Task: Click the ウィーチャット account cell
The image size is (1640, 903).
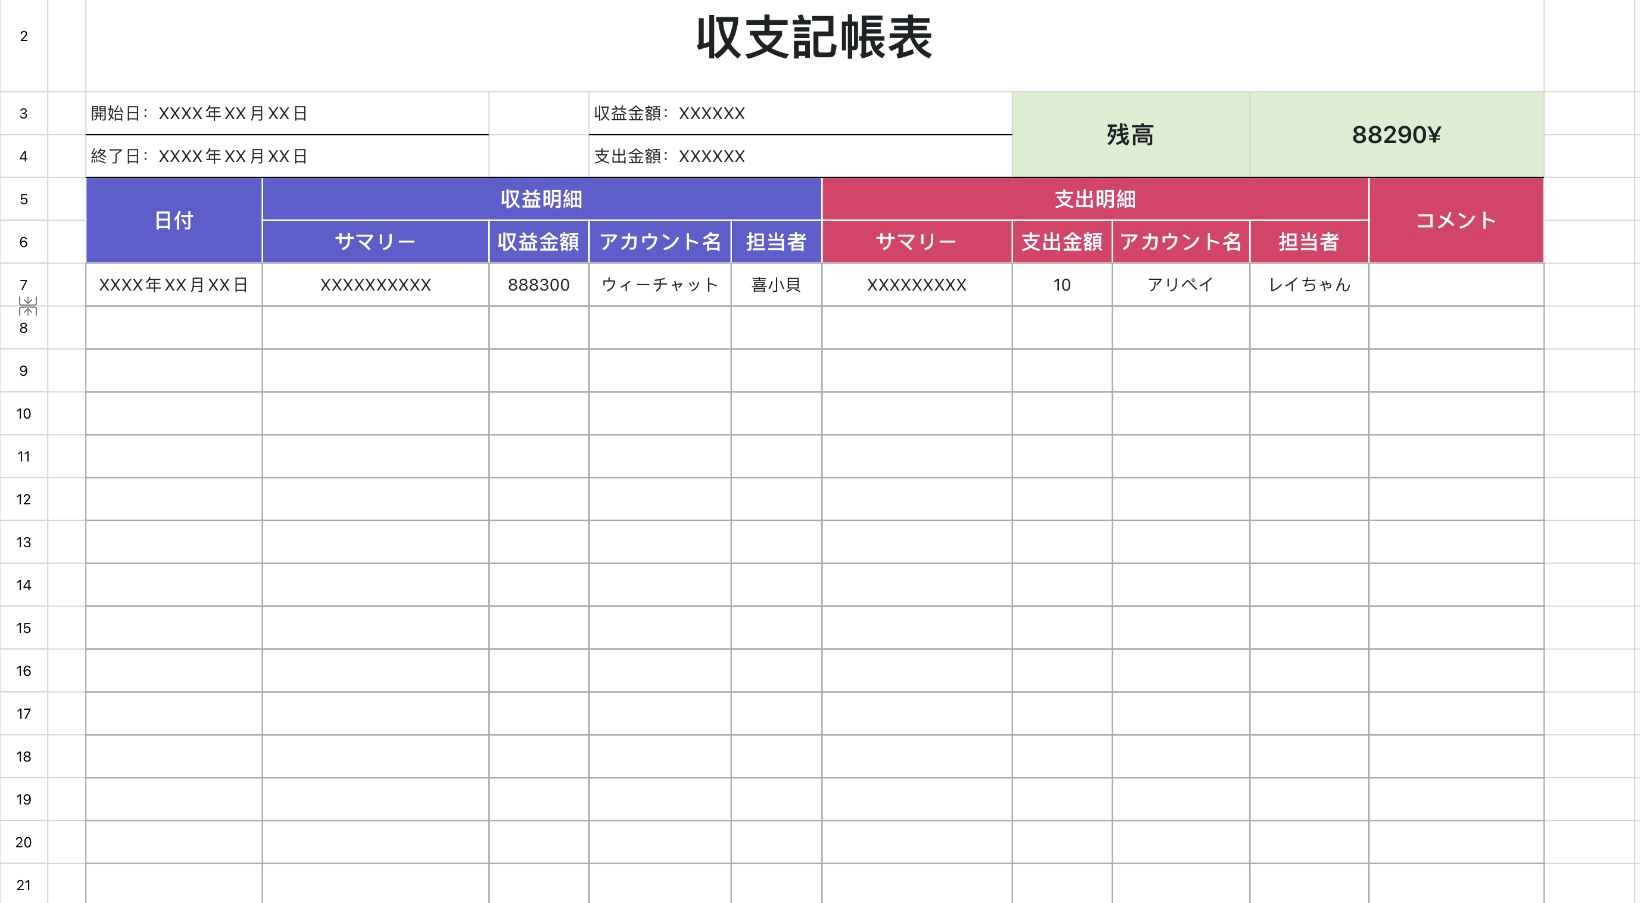Action: (660, 285)
